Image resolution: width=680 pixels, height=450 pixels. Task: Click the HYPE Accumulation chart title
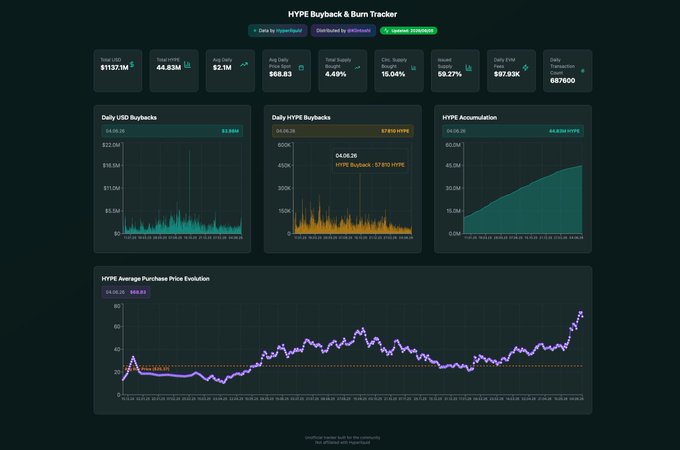[470, 117]
